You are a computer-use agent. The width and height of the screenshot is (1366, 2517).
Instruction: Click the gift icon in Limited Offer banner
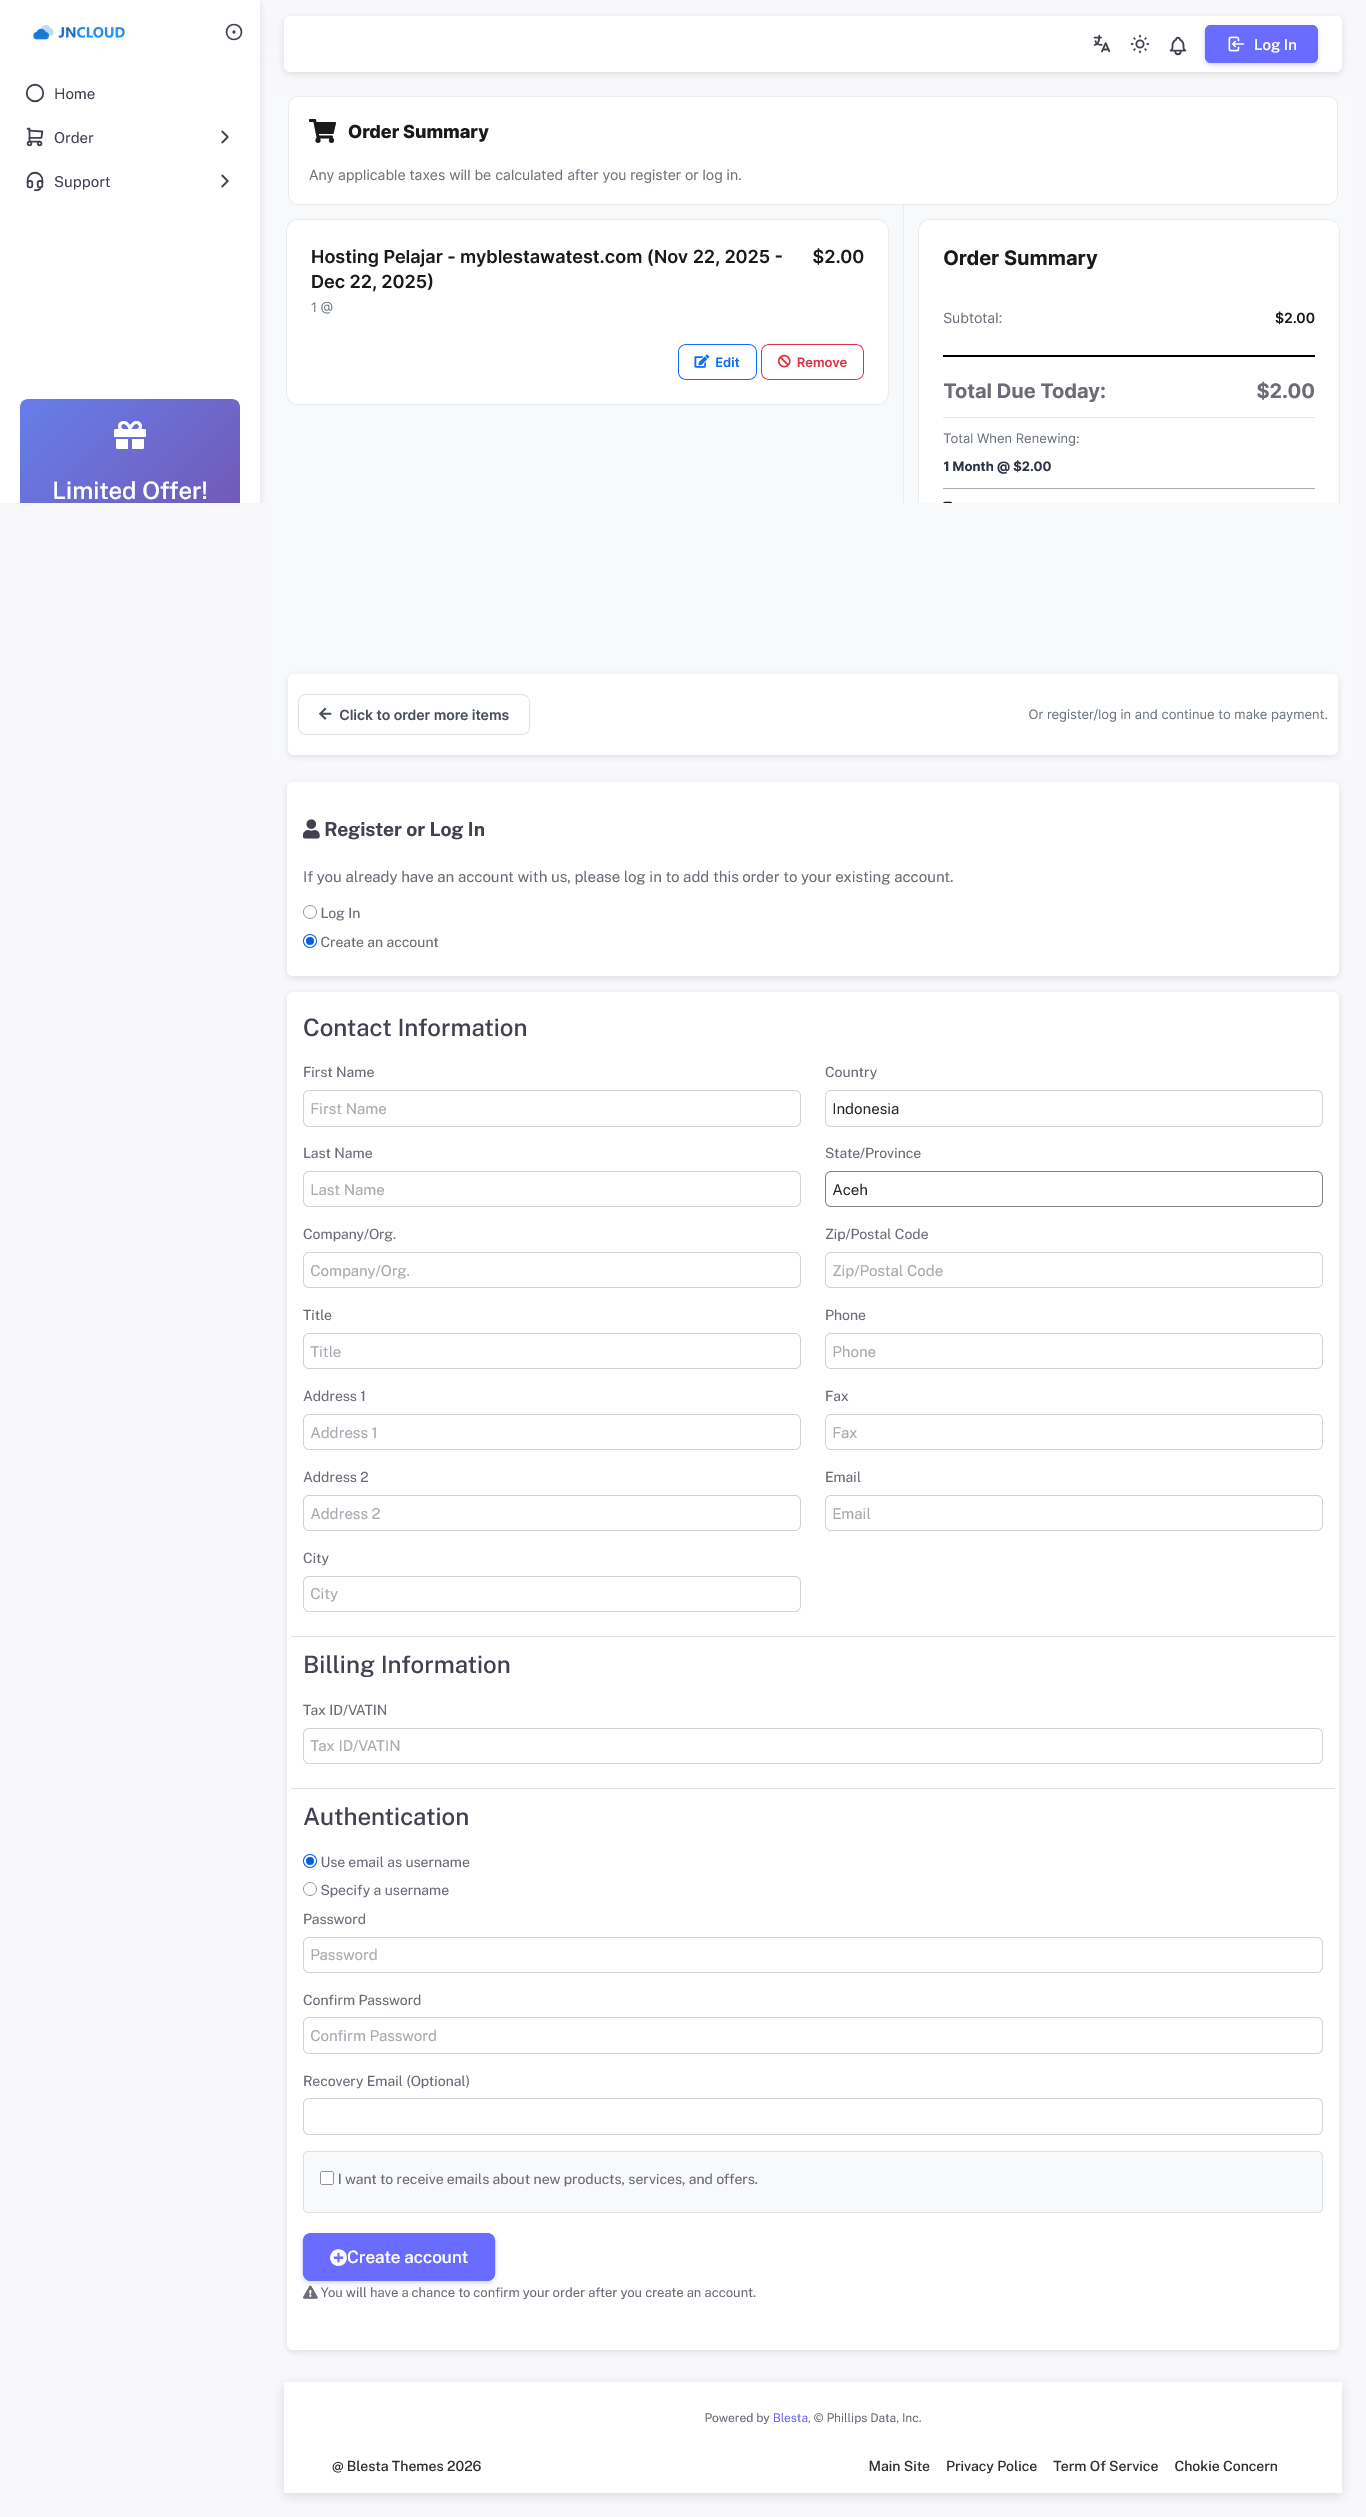click(130, 435)
